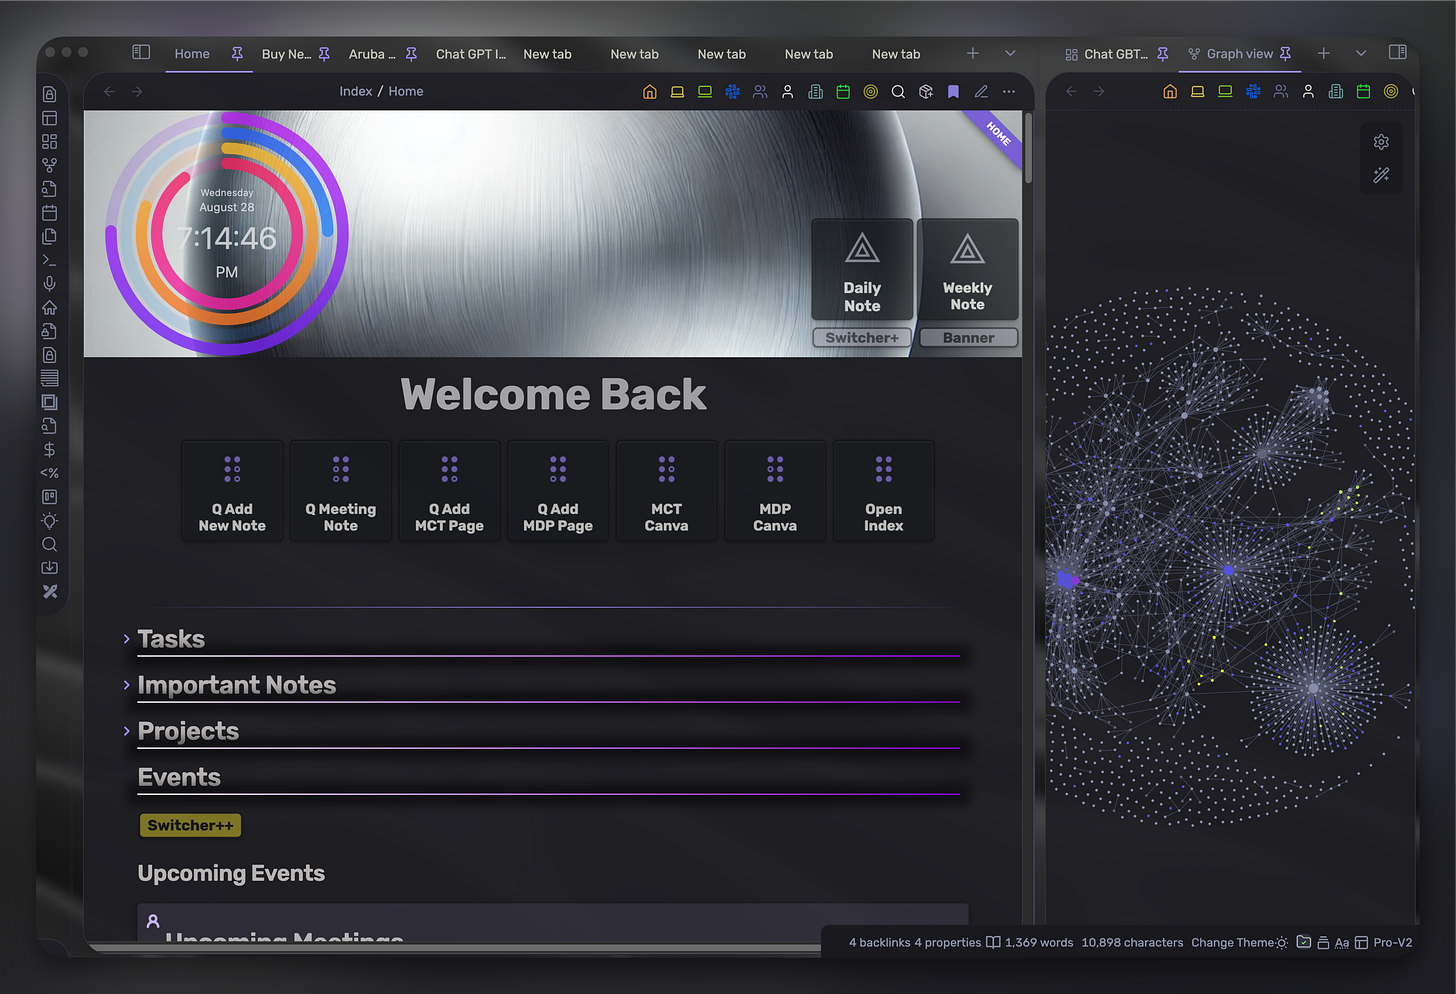
Task: Click the purple bookmark icon in Home pane toolbar
Action: point(953,92)
